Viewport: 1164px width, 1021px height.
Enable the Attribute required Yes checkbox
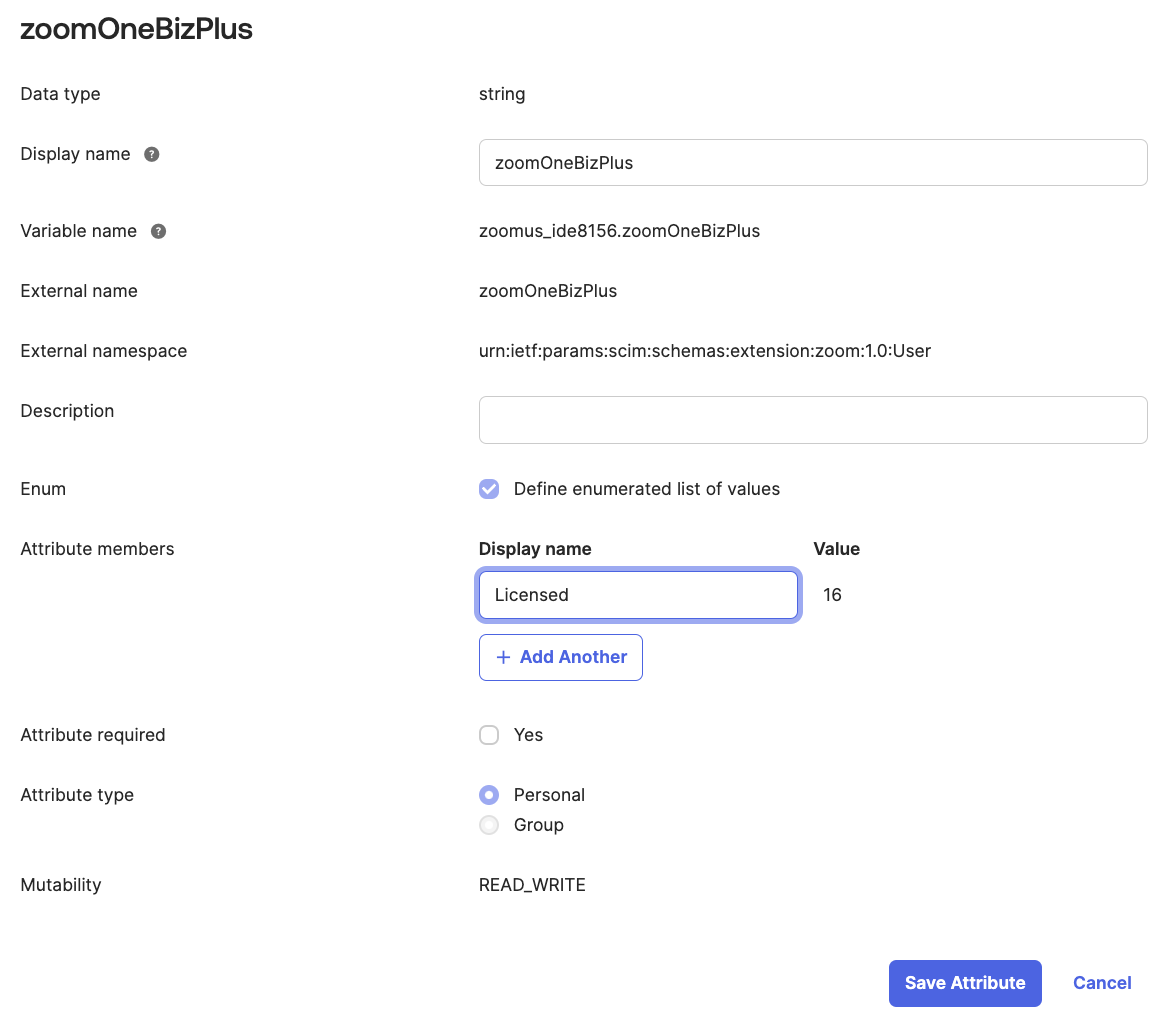pyautogui.click(x=489, y=735)
